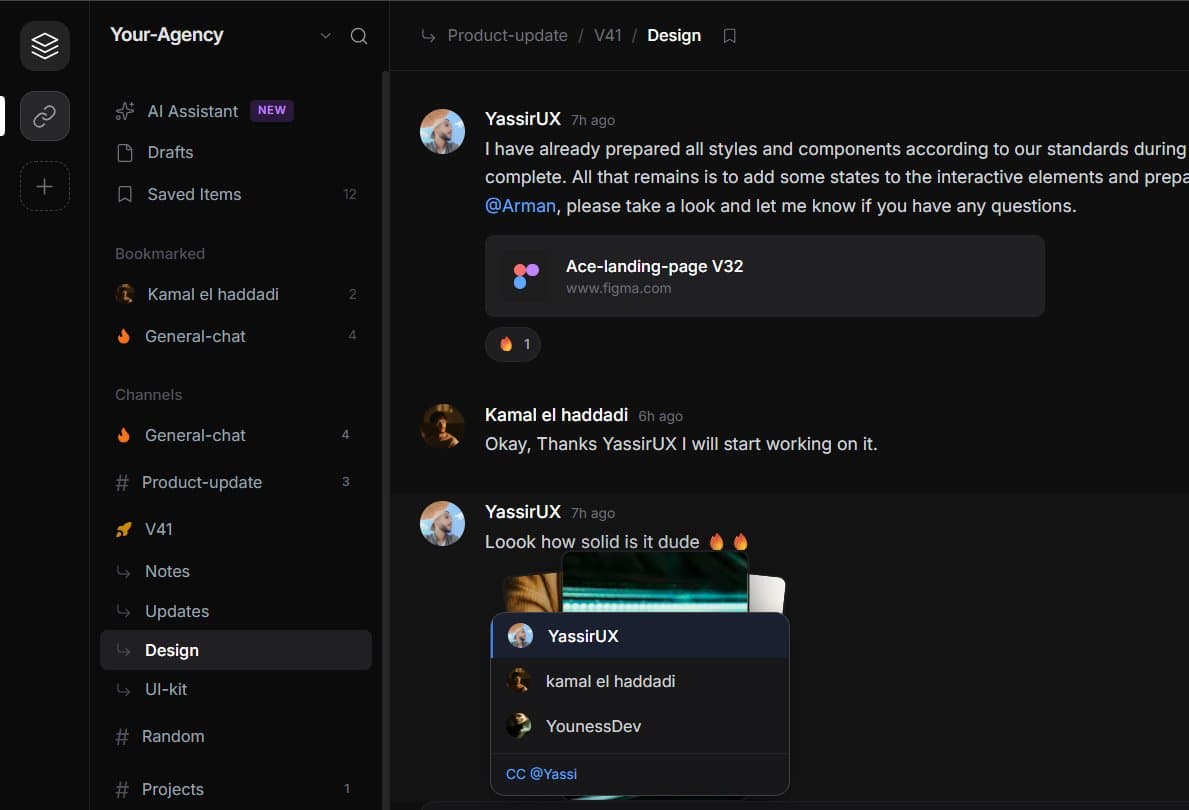Click the app logo at the top left
Screen dimensions: 1189x810
[44, 45]
